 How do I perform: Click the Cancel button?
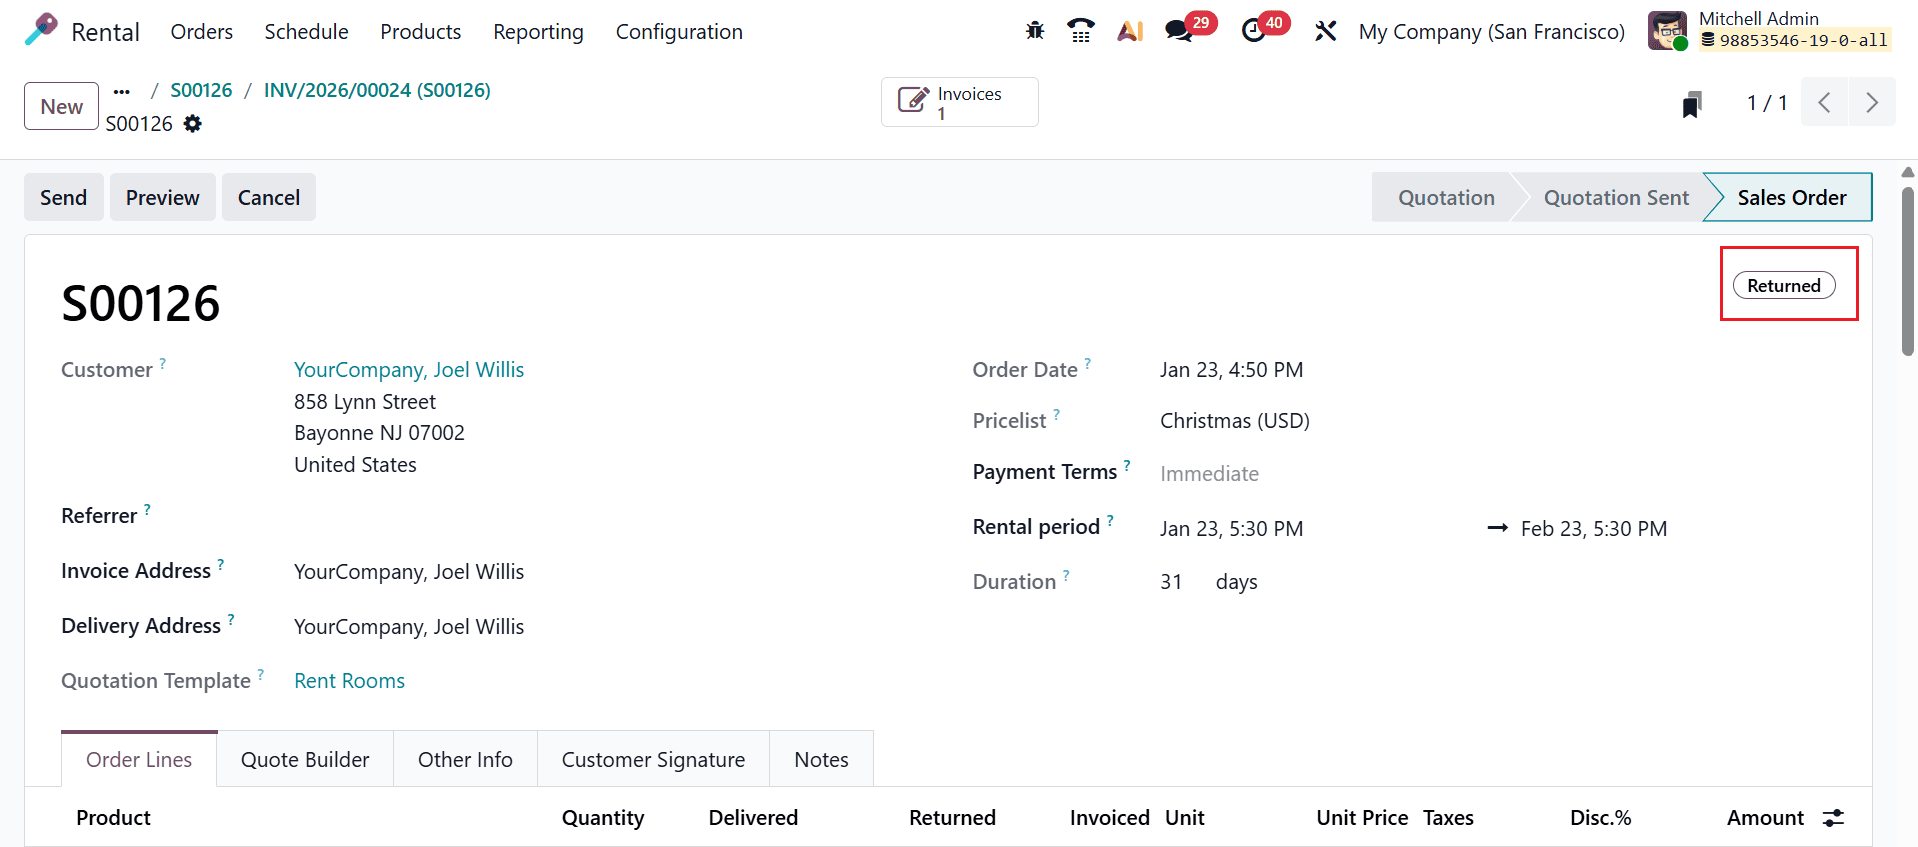269,197
